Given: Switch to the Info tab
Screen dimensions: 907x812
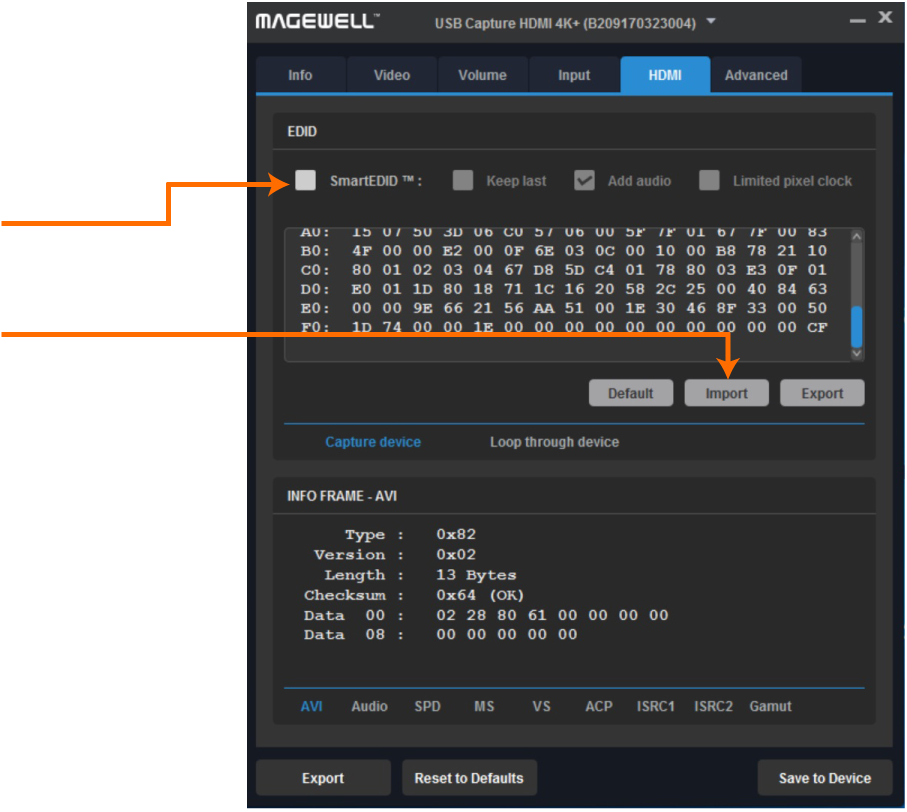Looking at the screenshot, I should tap(300, 75).
